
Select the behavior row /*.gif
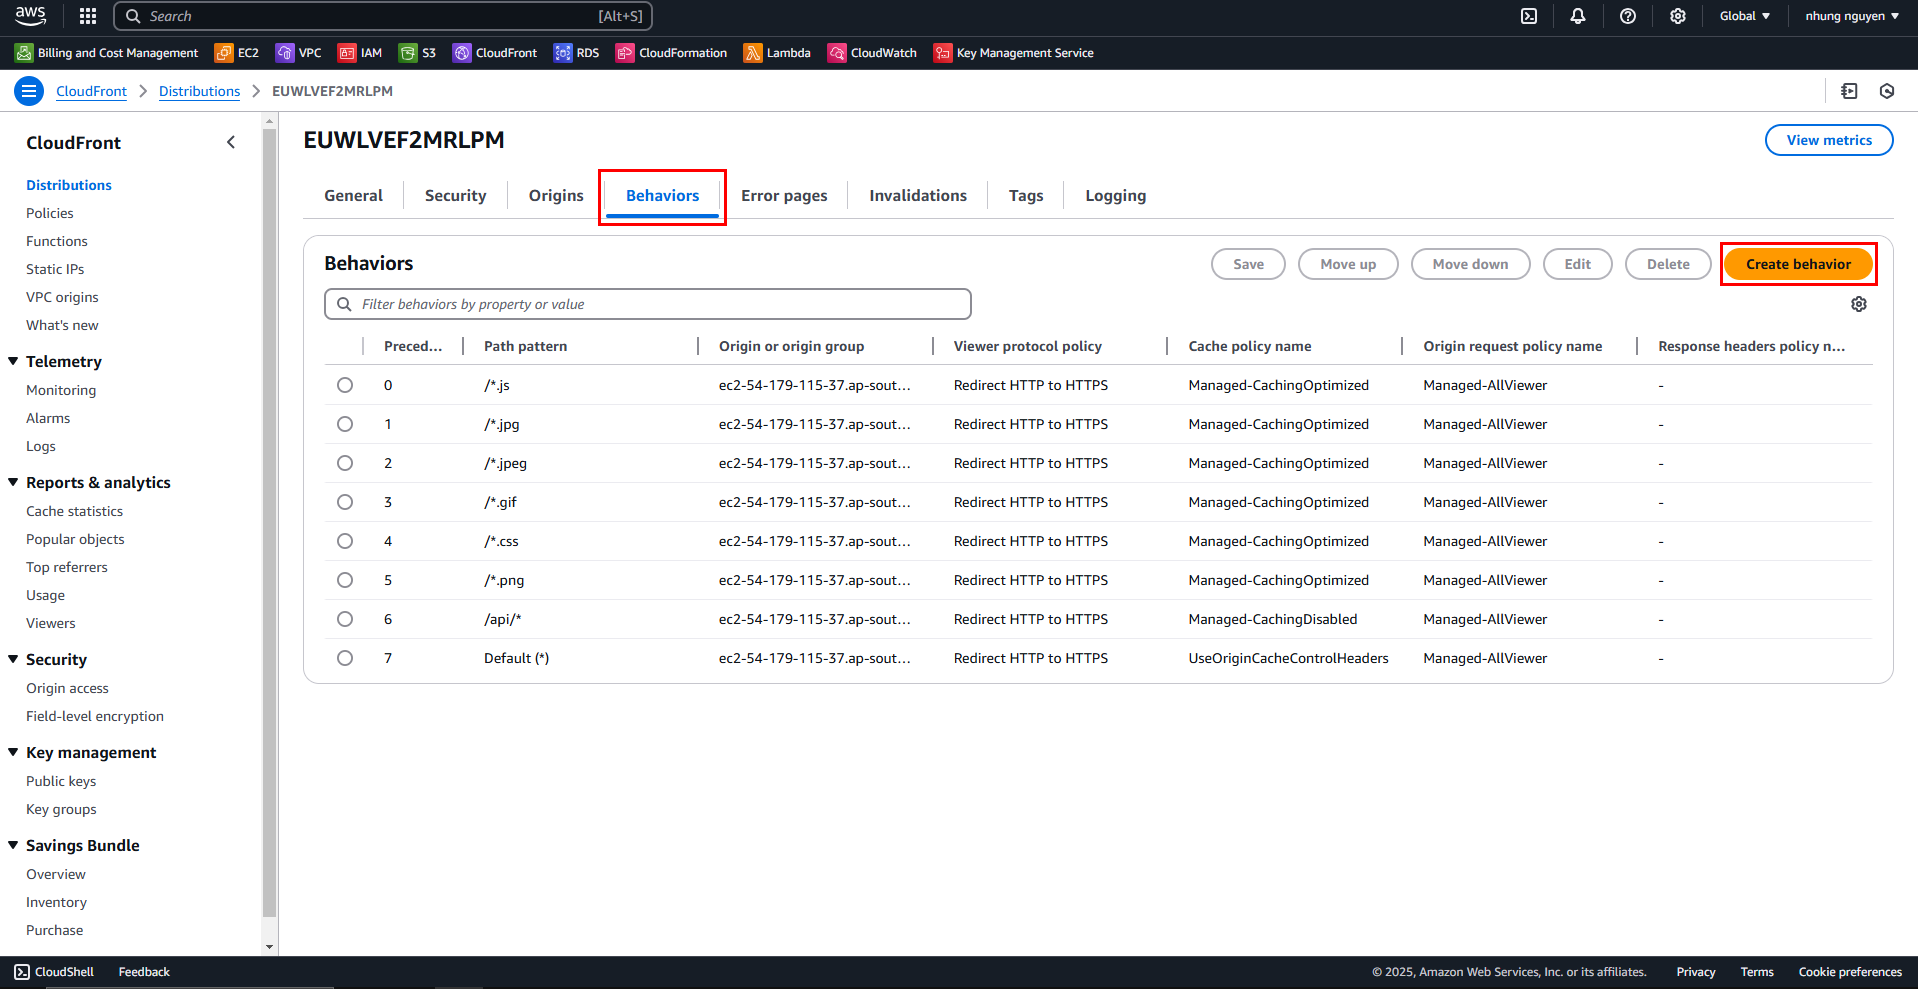click(x=345, y=502)
